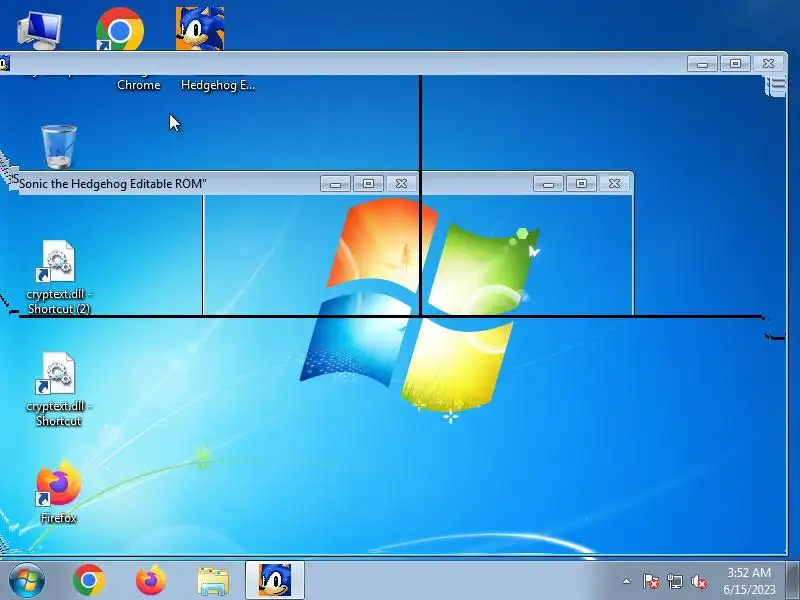This screenshot has width=800, height=600.
Task: Click the Show desktop strip beside the clock
Action: [x=792, y=581]
